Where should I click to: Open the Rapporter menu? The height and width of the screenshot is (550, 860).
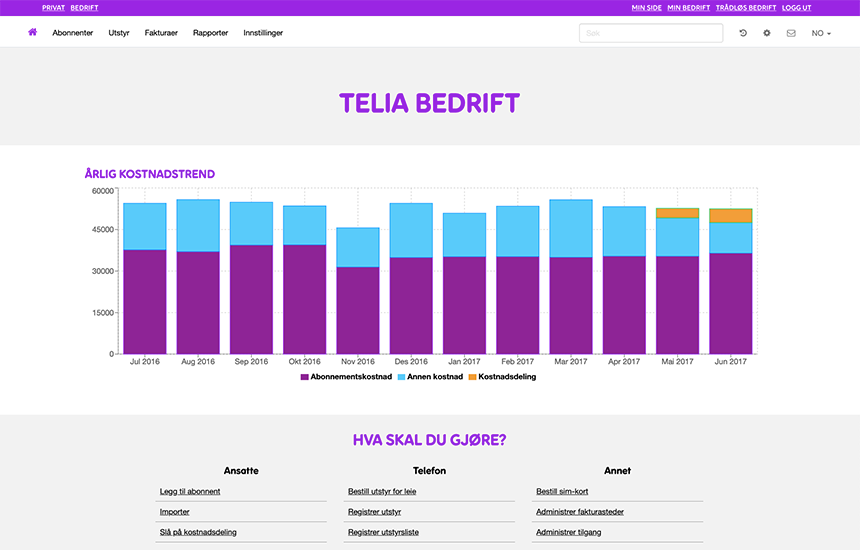pyautogui.click(x=210, y=33)
